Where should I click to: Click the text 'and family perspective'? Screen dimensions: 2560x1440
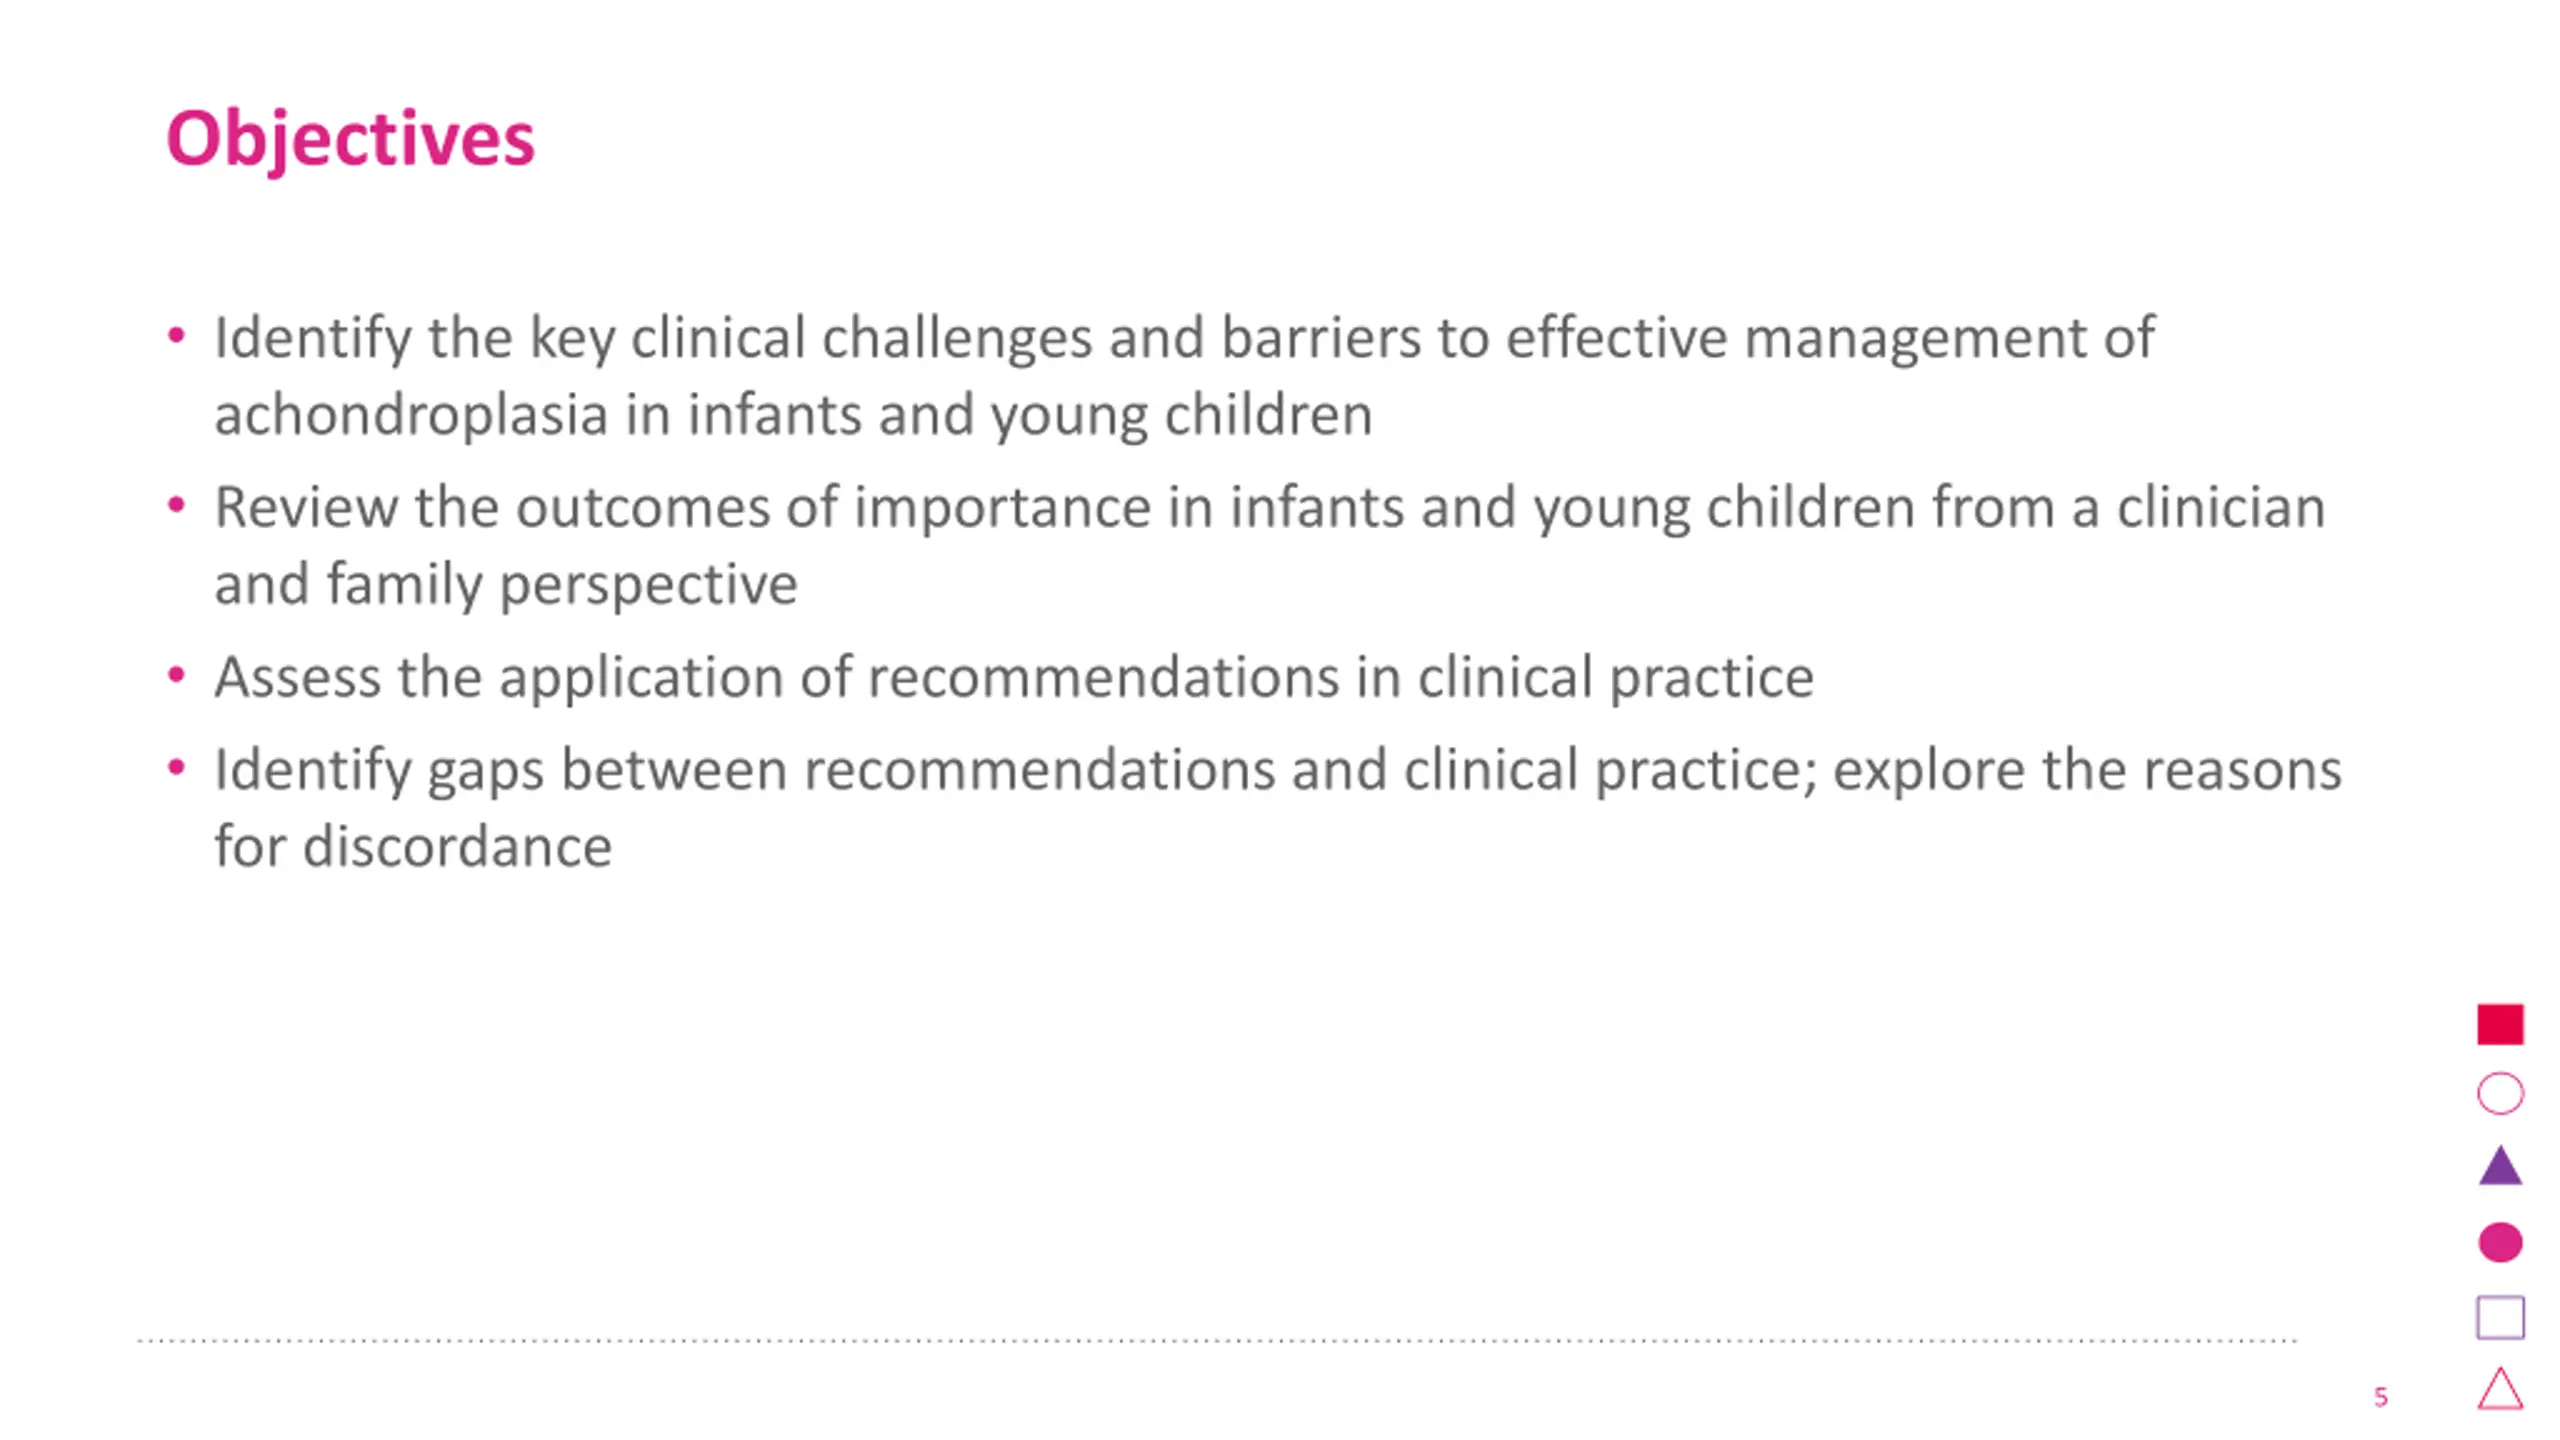(x=506, y=584)
